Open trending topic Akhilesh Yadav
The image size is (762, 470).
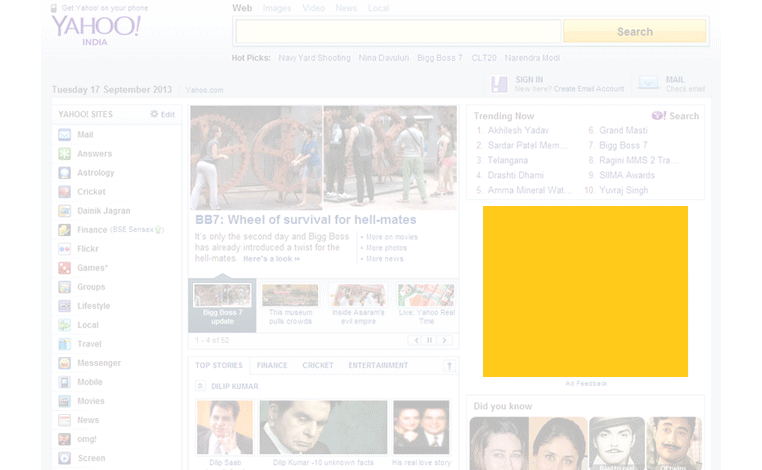(x=518, y=130)
